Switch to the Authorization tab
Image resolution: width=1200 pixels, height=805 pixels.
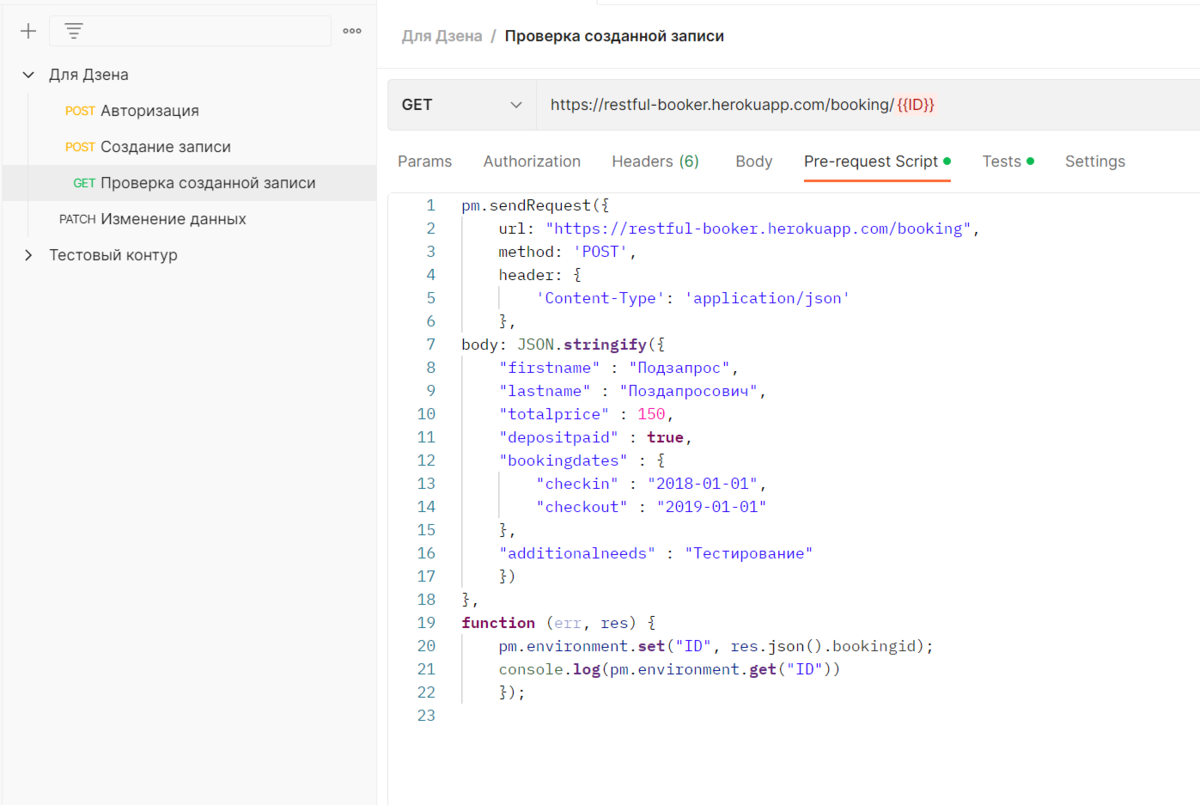click(532, 162)
